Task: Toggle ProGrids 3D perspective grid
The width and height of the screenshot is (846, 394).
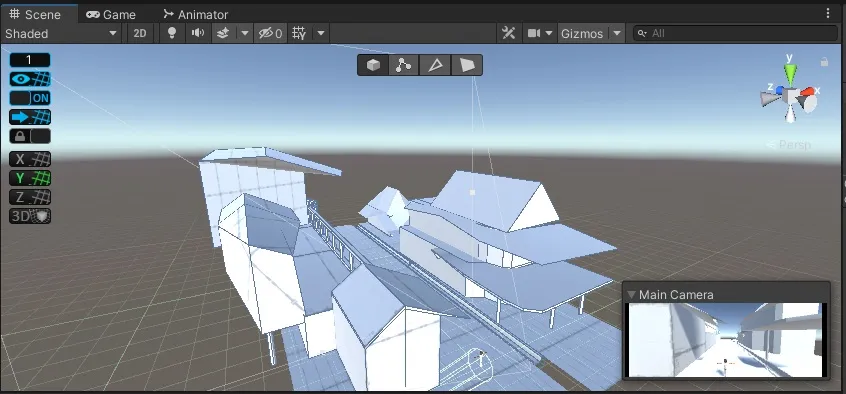Action: [x=30, y=216]
